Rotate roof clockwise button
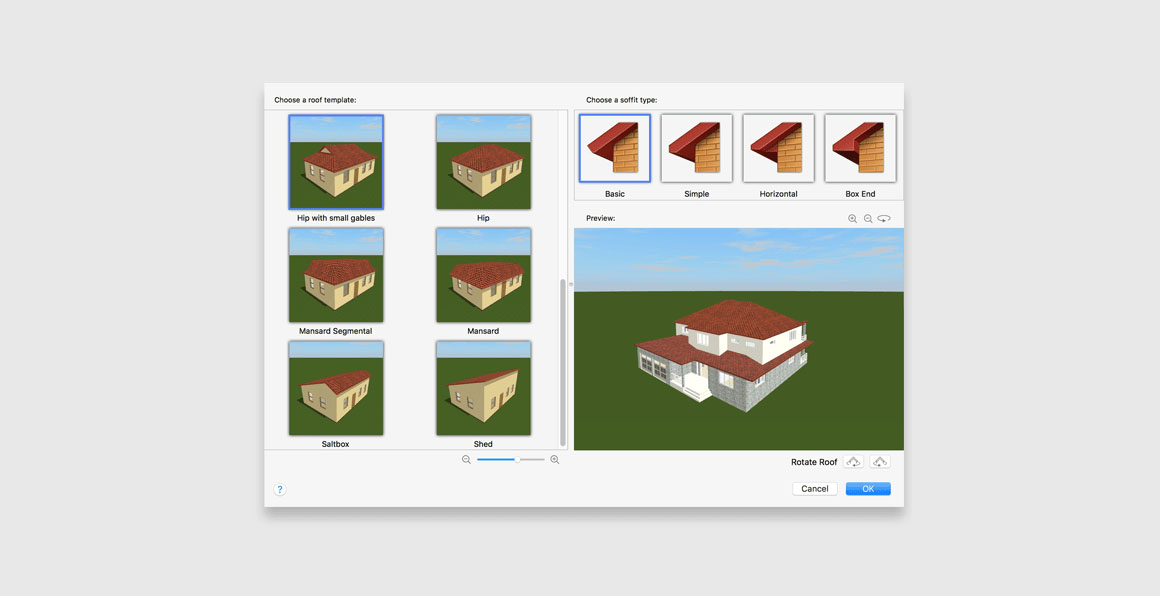Image resolution: width=1160 pixels, height=596 pixels. pos(880,461)
